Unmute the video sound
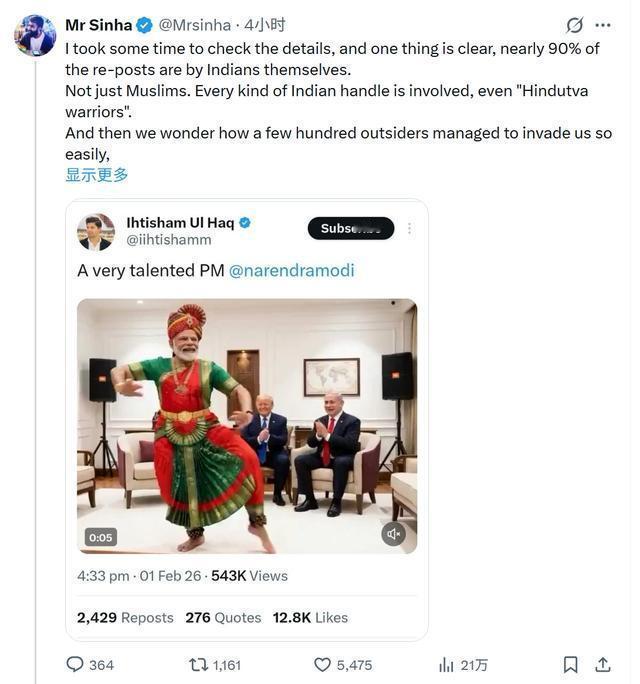The width and height of the screenshot is (640, 684). (394, 534)
